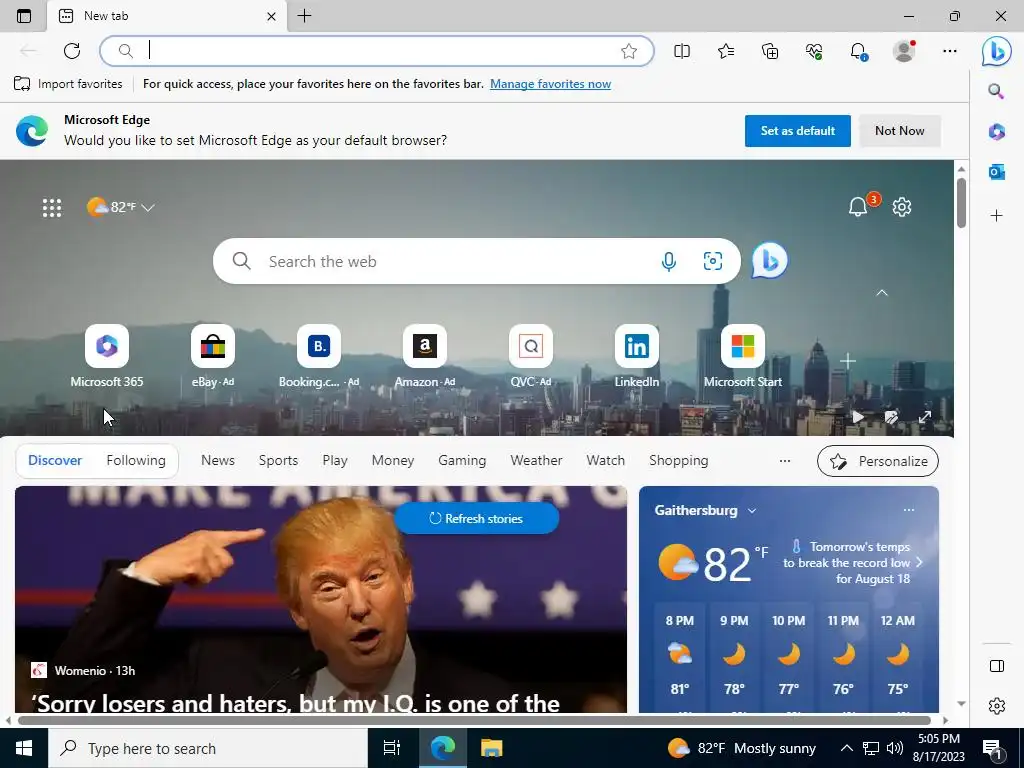Open the tab actions menu icon
The width and height of the screenshot is (1024, 768).
pyautogui.click(x=24, y=16)
